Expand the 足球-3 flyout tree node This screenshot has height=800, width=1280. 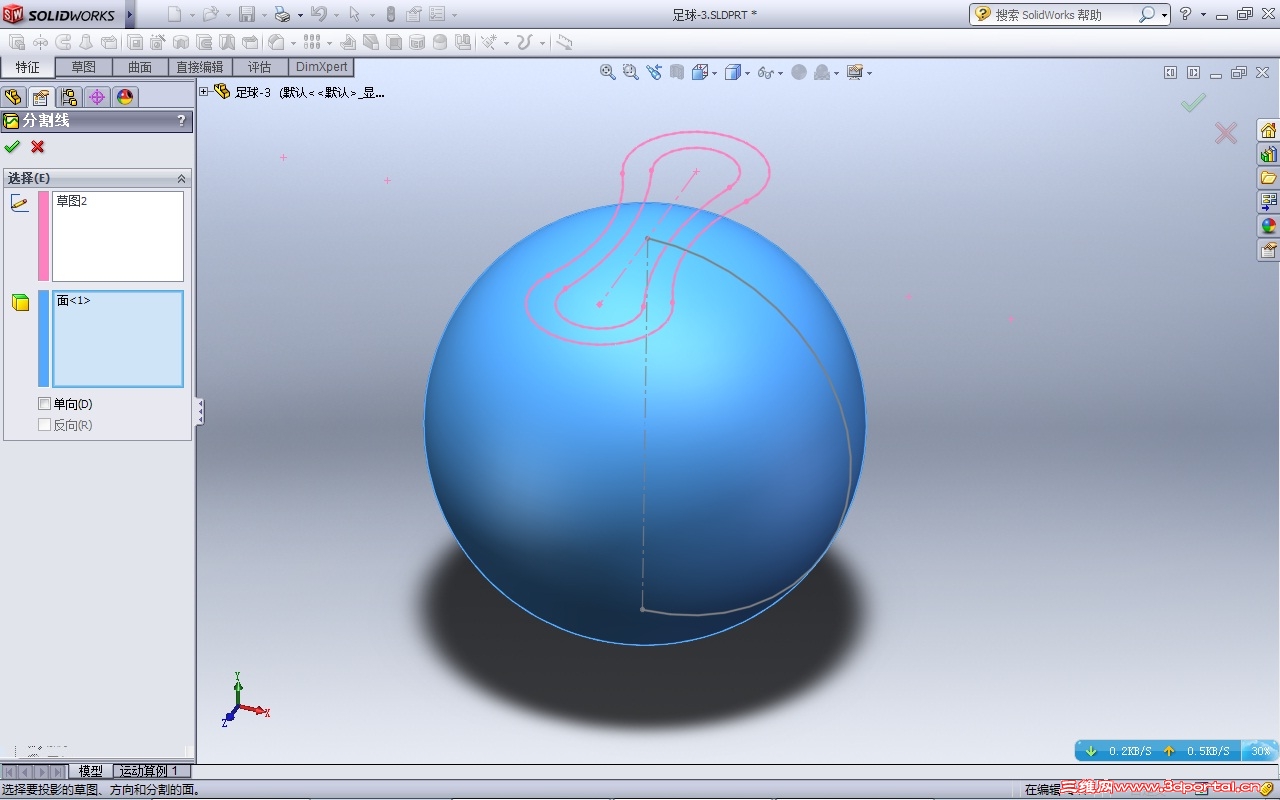pyautogui.click(x=204, y=92)
